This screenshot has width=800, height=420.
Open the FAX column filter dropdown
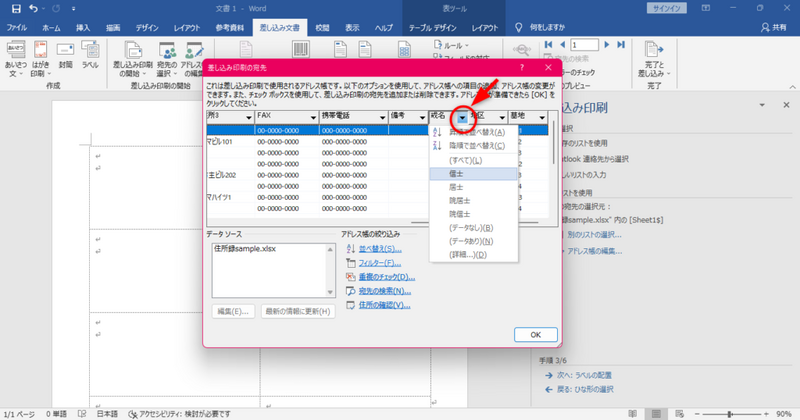click(x=313, y=117)
